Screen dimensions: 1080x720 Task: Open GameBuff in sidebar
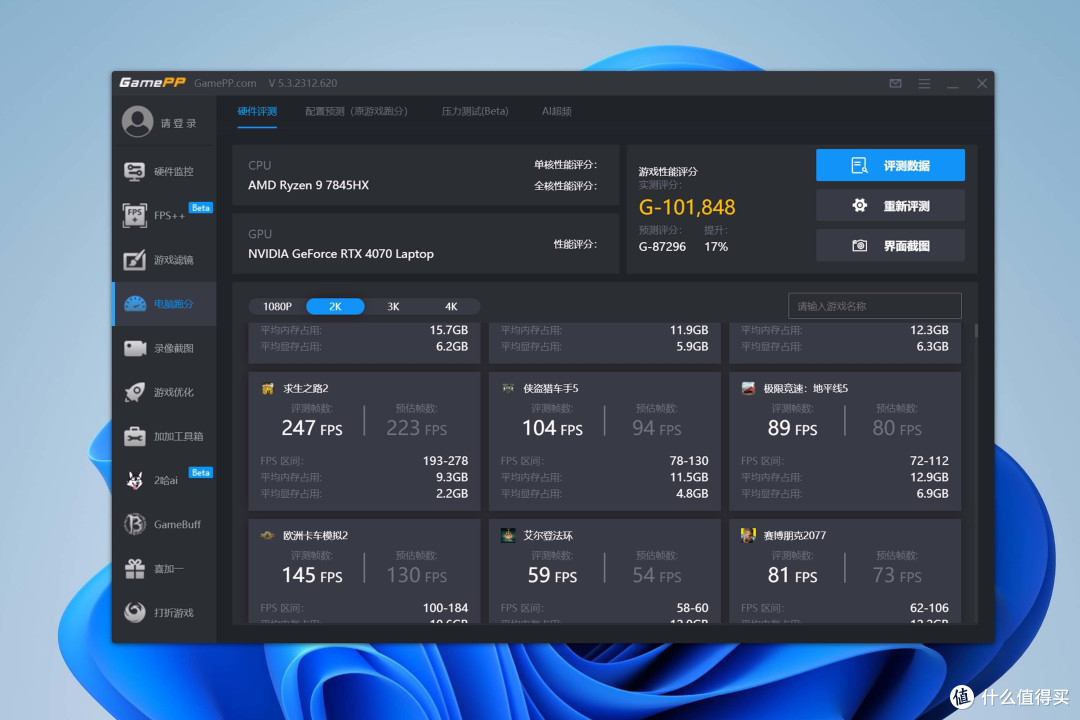[x=165, y=524]
